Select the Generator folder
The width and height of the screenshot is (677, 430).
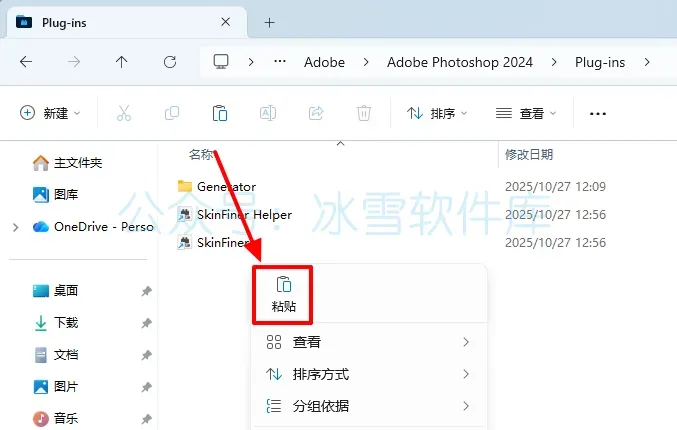pyautogui.click(x=217, y=187)
